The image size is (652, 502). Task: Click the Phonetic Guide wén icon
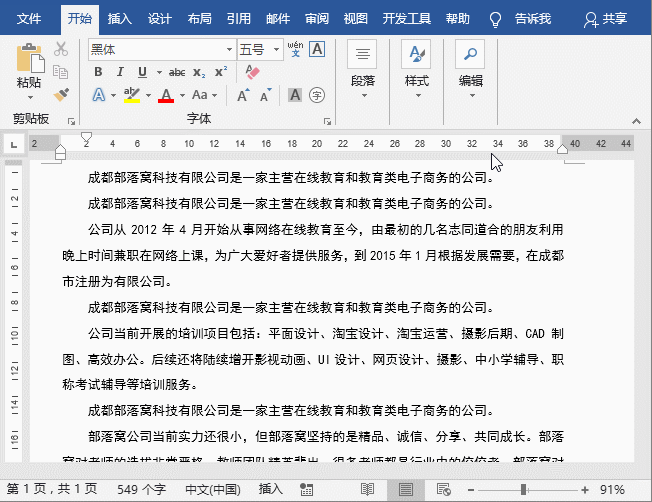295,49
